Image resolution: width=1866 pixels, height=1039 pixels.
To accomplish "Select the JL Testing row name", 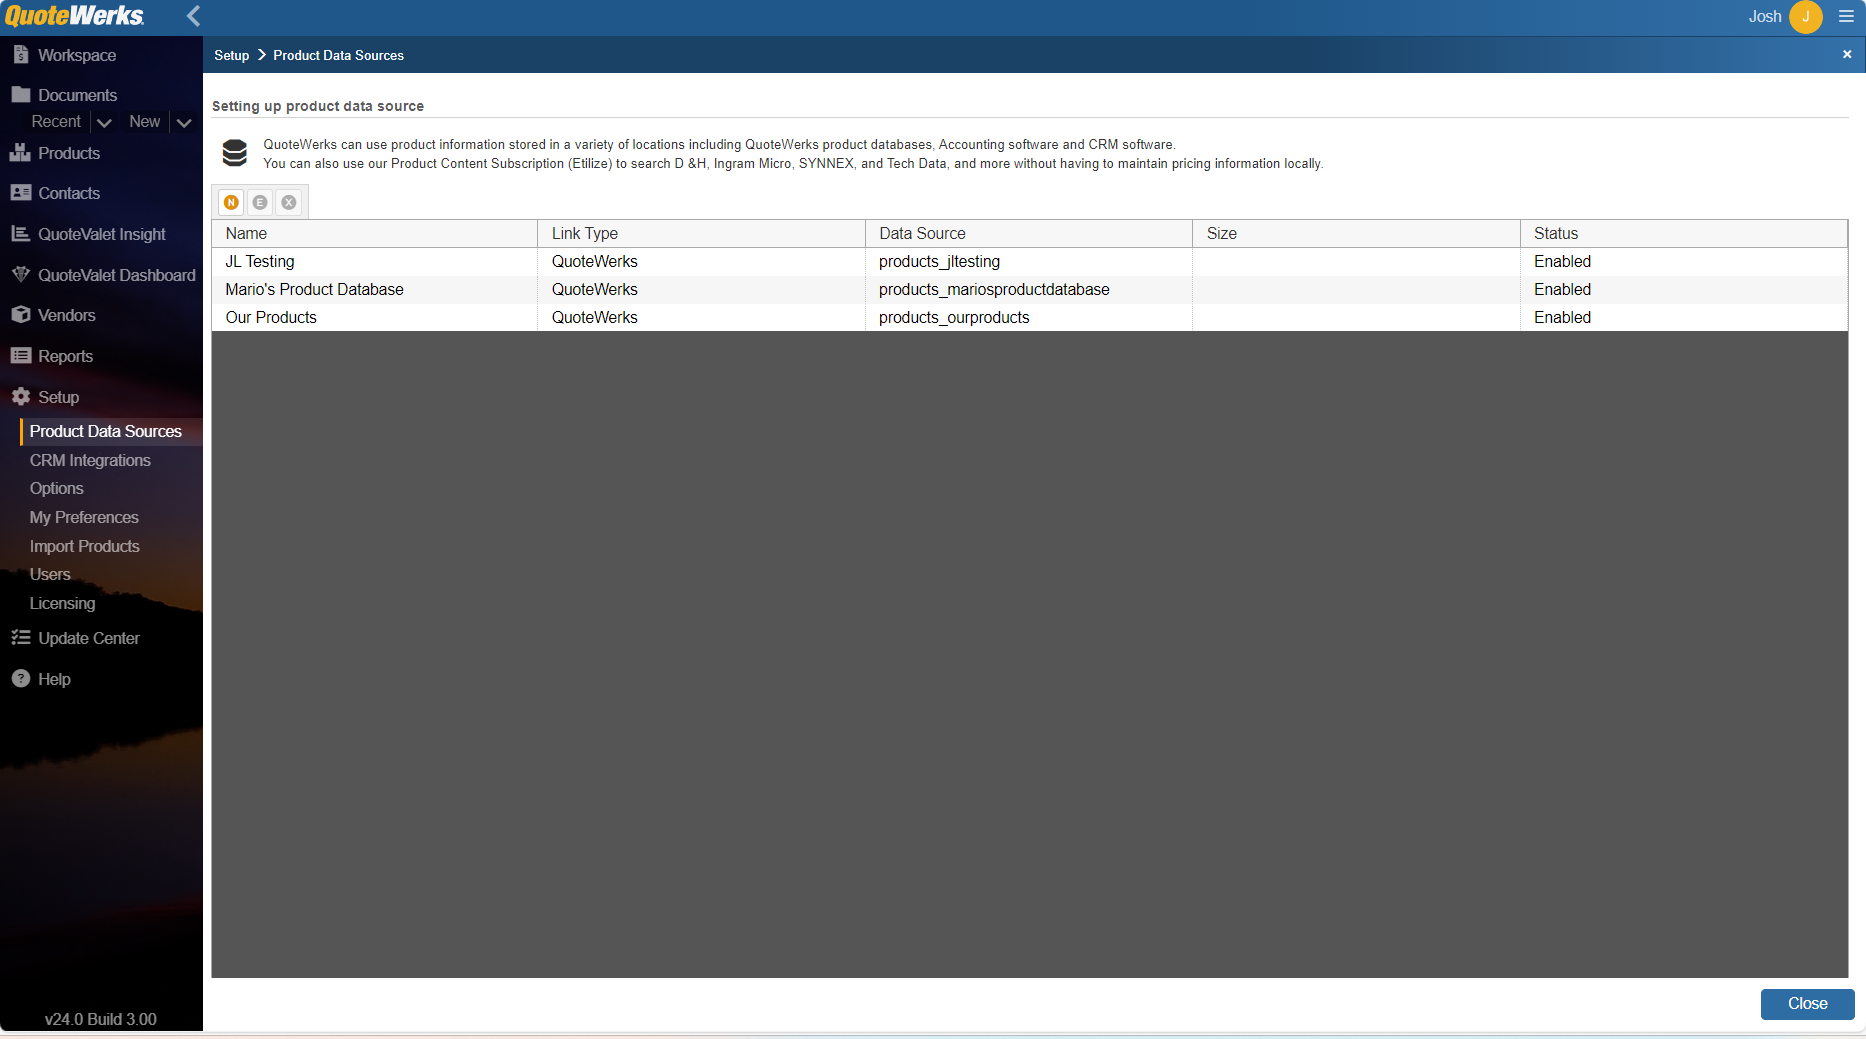I will (260, 261).
